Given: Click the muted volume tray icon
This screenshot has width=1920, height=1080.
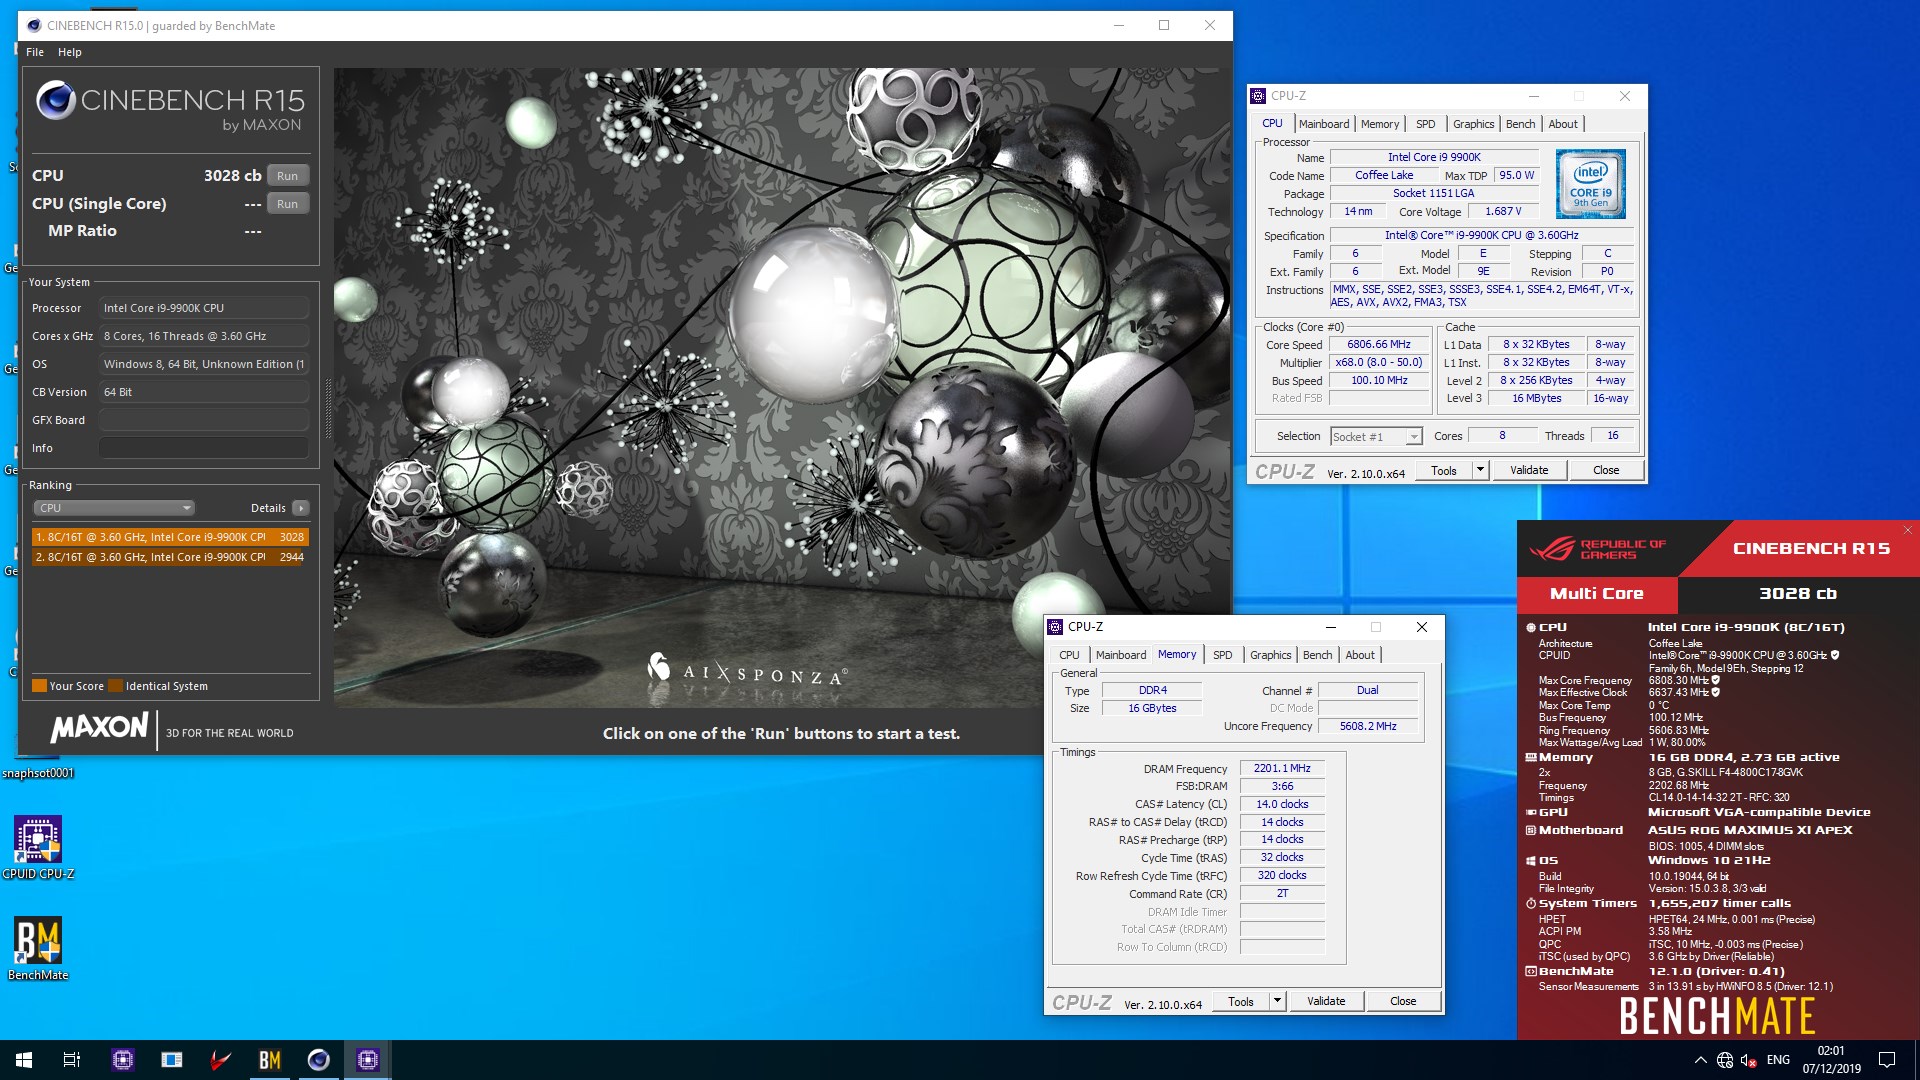Looking at the screenshot, I should [x=1749, y=1060].
